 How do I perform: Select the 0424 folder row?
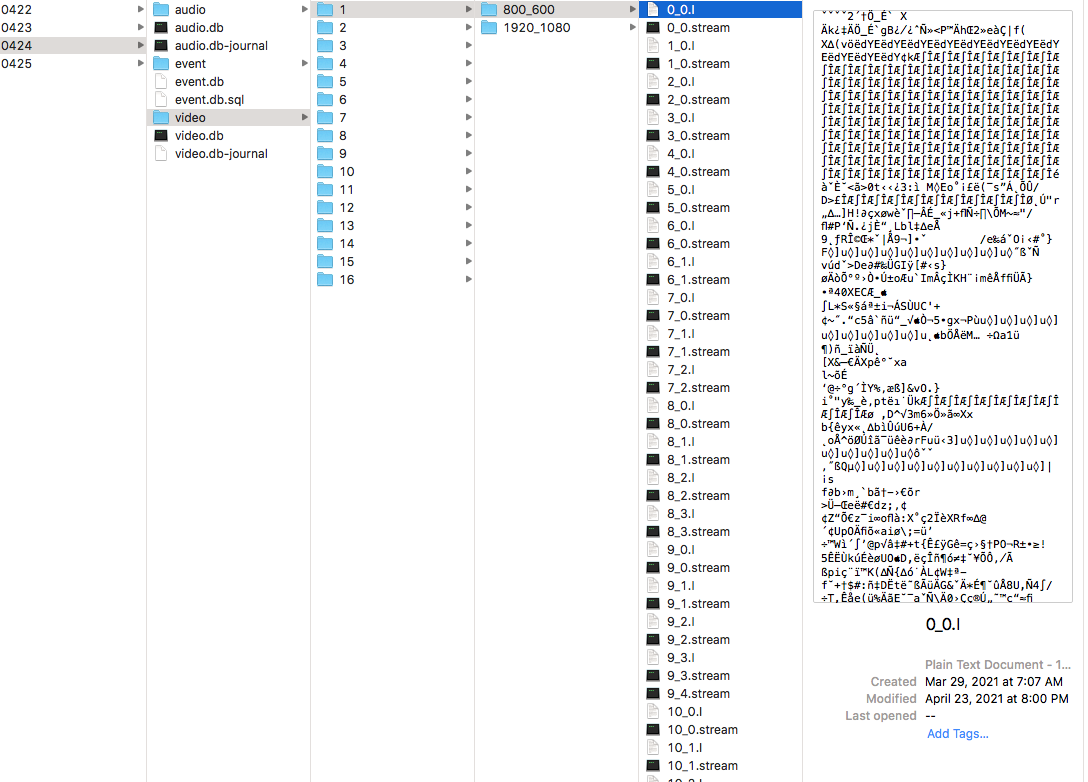tap(73, 46)
